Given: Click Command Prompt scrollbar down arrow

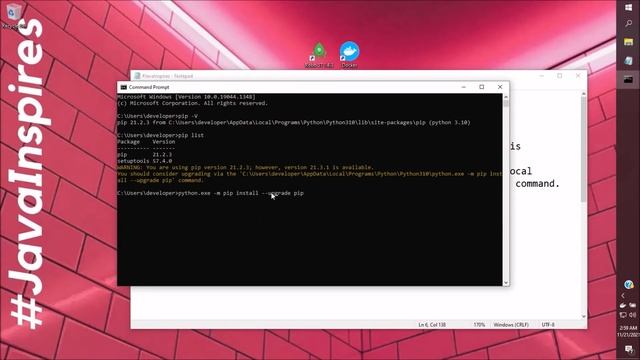Looking at the screenshot, I should point(506,282).
